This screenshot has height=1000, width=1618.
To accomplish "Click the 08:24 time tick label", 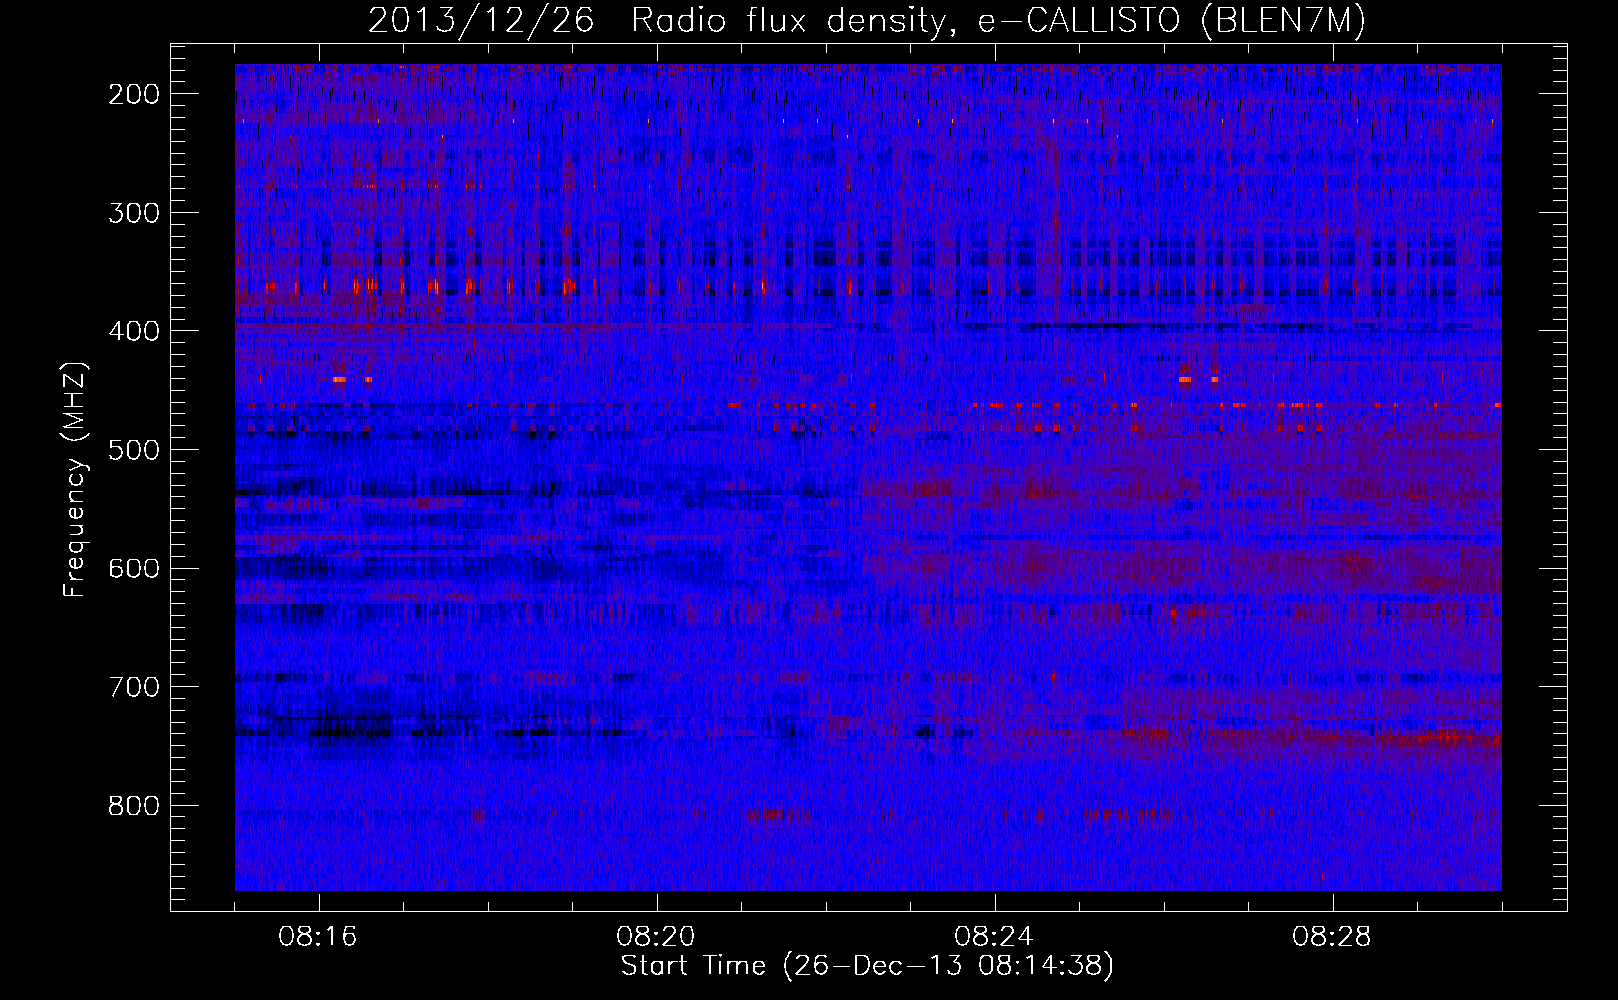I will (x=994, y=937).
